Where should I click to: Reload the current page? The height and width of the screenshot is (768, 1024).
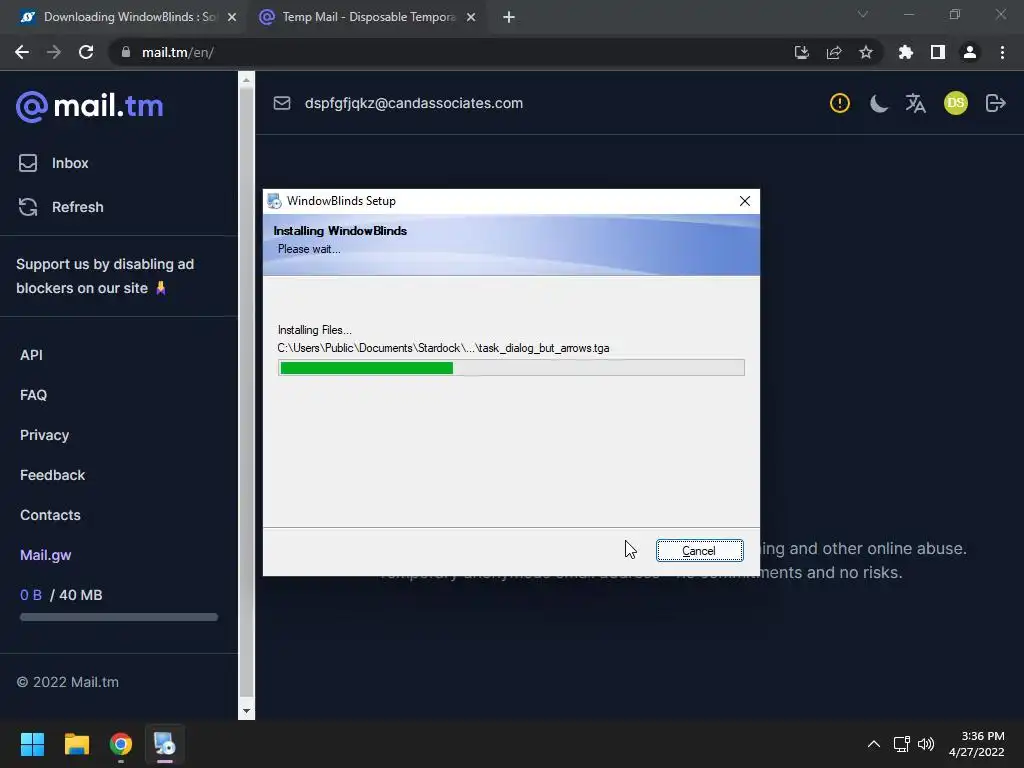coord(86,52)
